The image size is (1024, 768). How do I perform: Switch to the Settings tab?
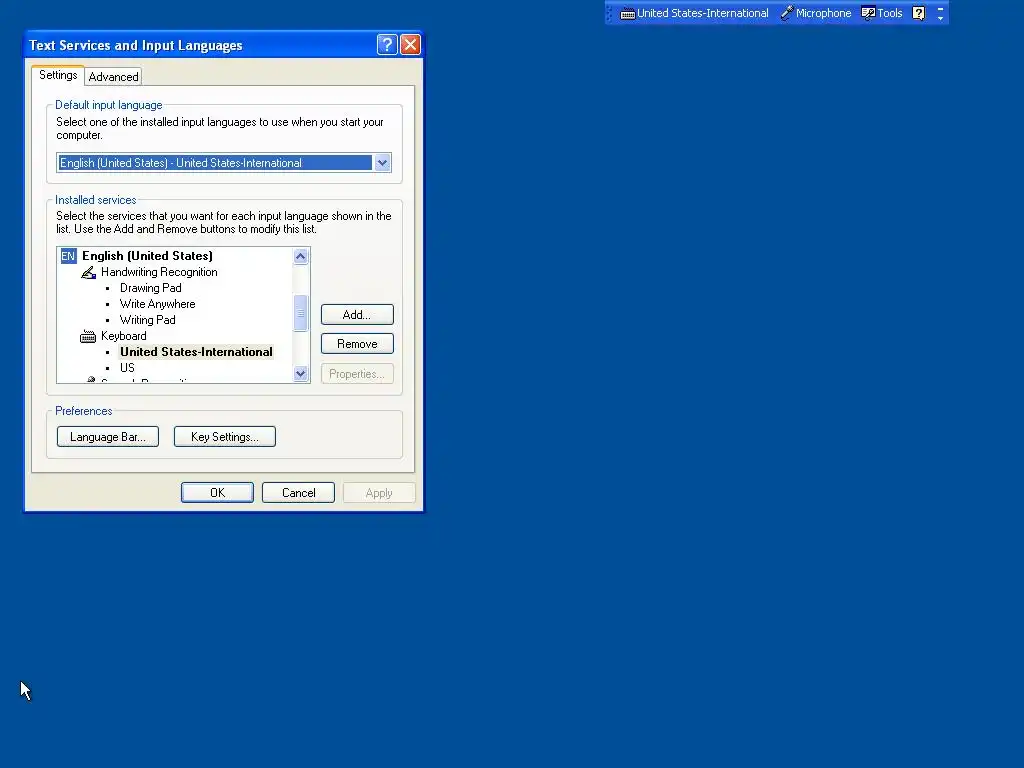pos(58,75)
